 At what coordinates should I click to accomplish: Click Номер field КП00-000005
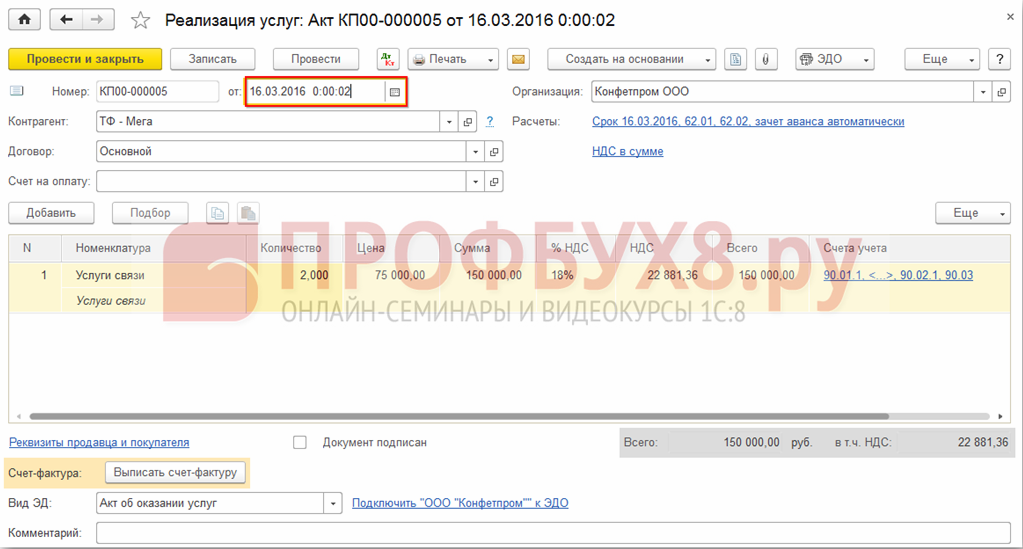click(157, 92)
